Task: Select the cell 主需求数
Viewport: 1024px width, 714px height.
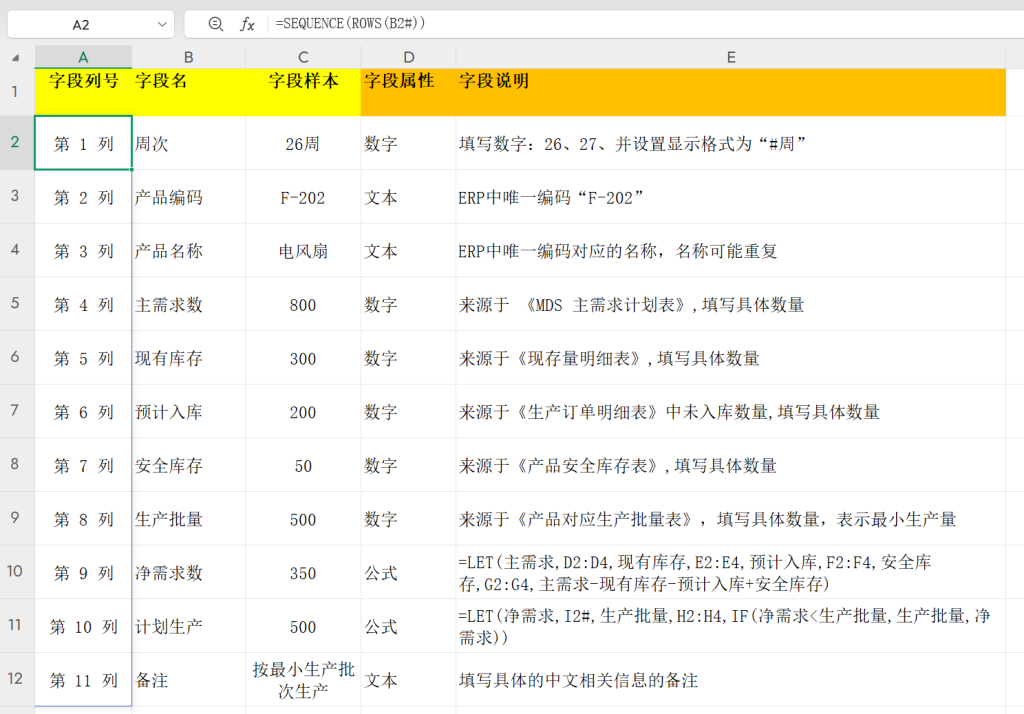Action: point(189,304)
